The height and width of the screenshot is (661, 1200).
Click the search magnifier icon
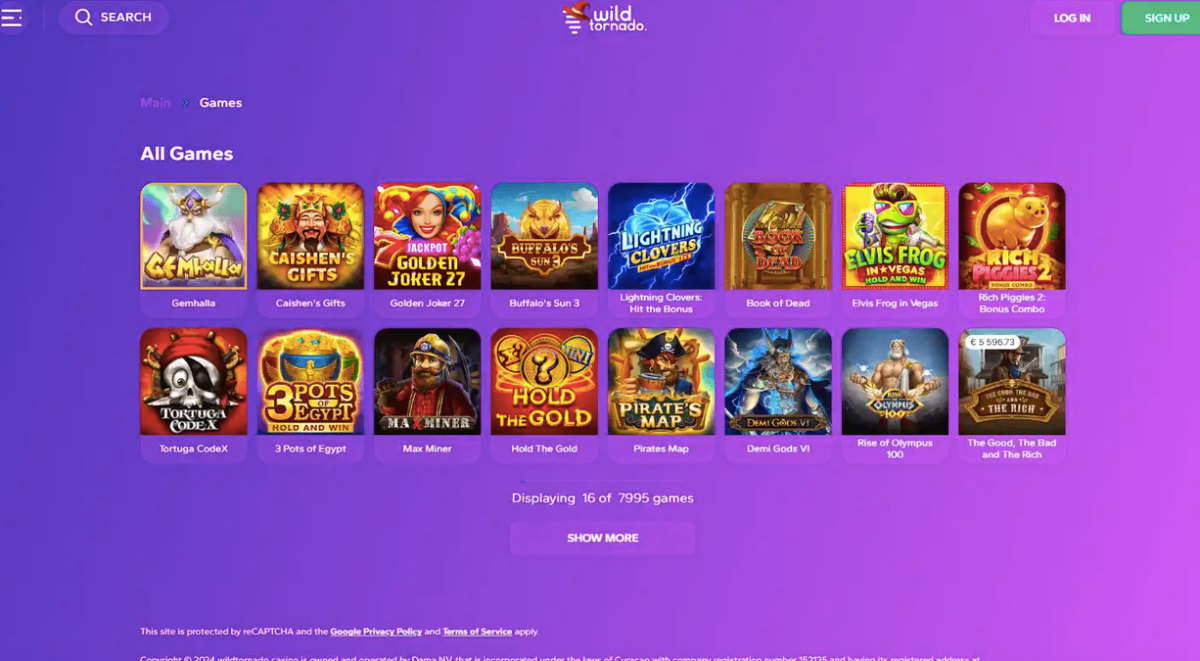tap(84, 17)
